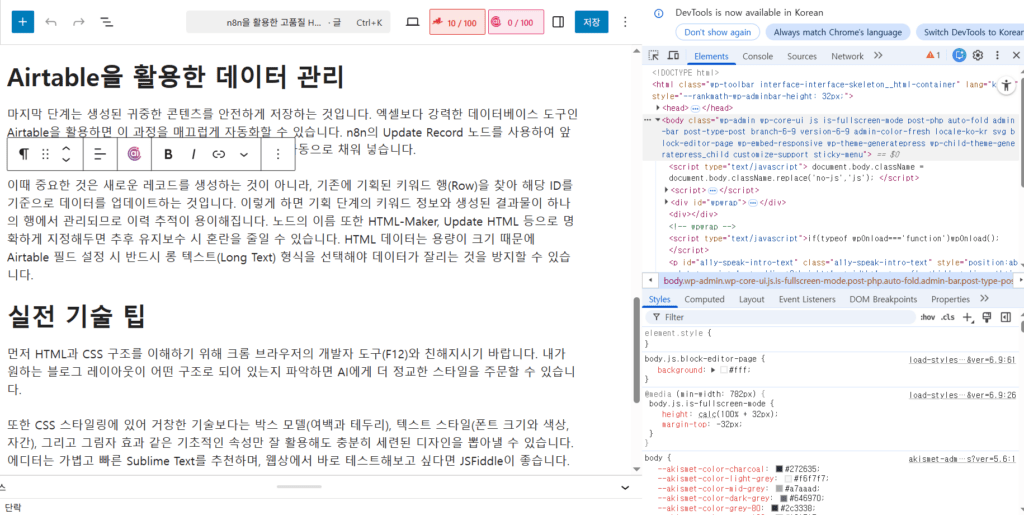
Task: Open DevTools settings gear
Action: tap(979, 56)
